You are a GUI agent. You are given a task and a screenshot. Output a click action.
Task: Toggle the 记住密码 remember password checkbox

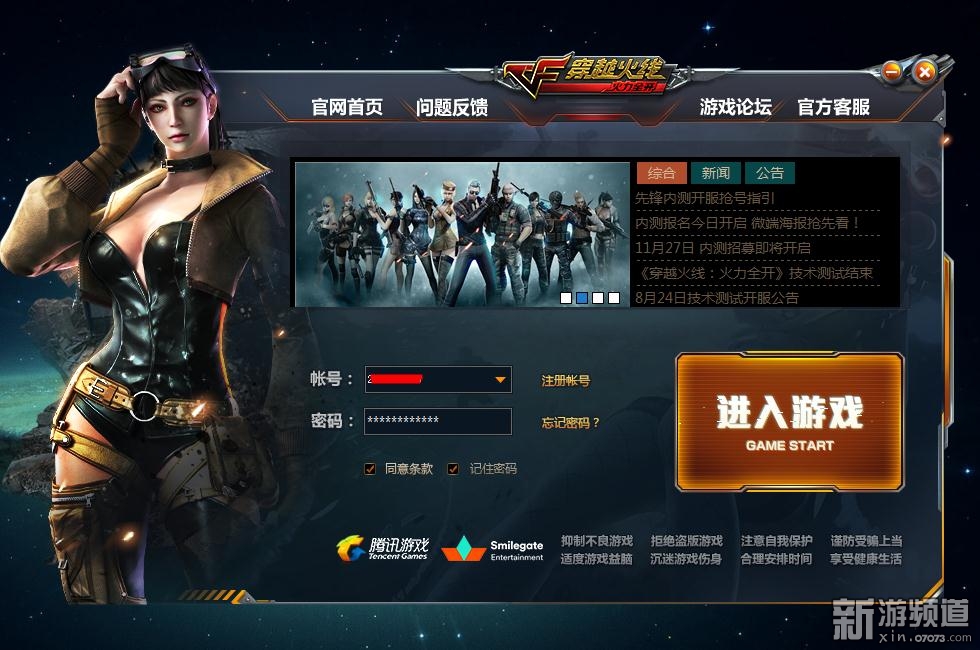pos(453,469)
